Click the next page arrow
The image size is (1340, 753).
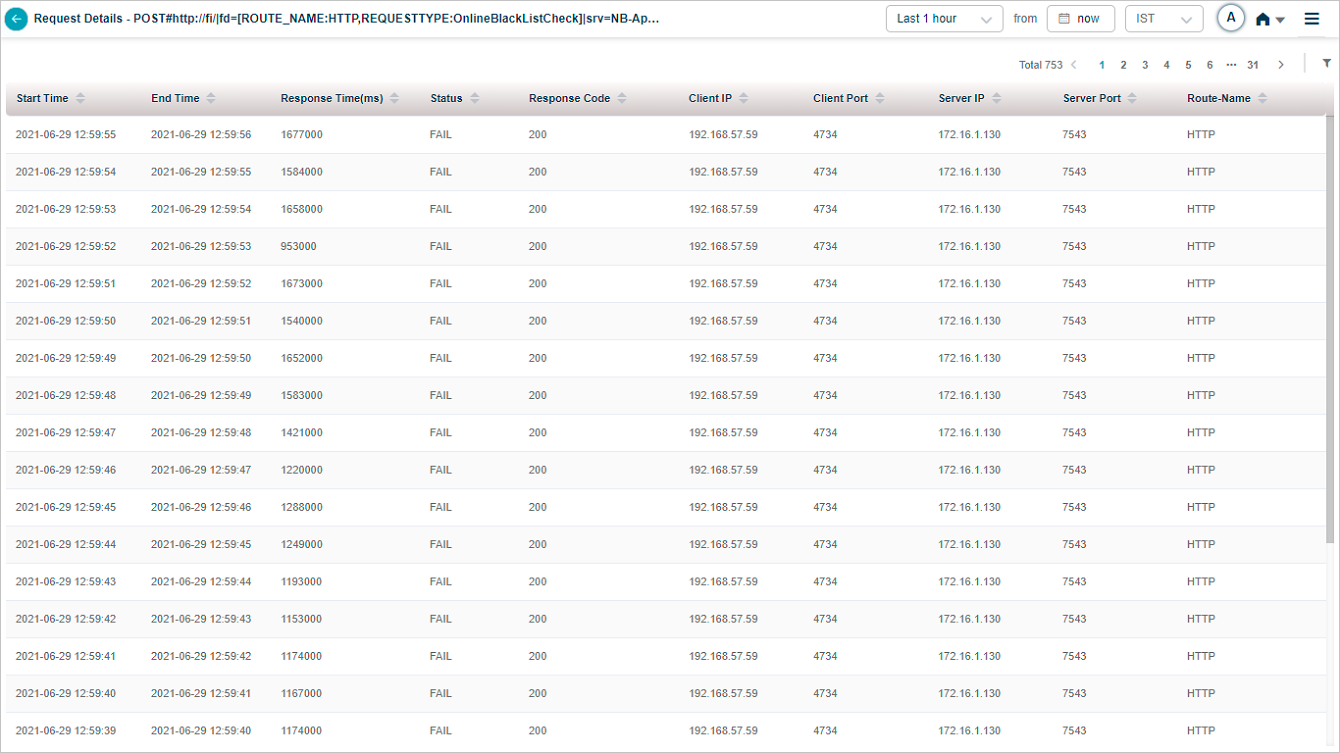point(1281,65)
